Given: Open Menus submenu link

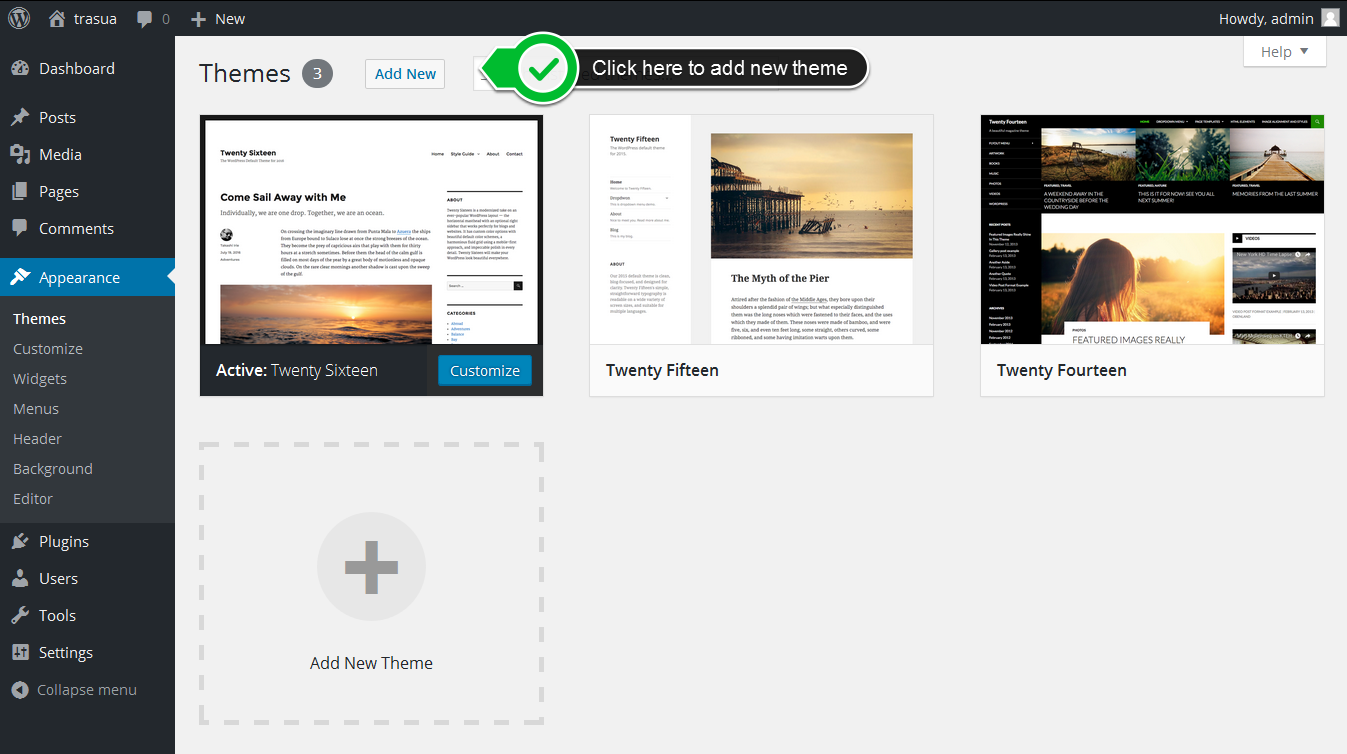Looking at the screenshot, I should [x=36, y=409].
